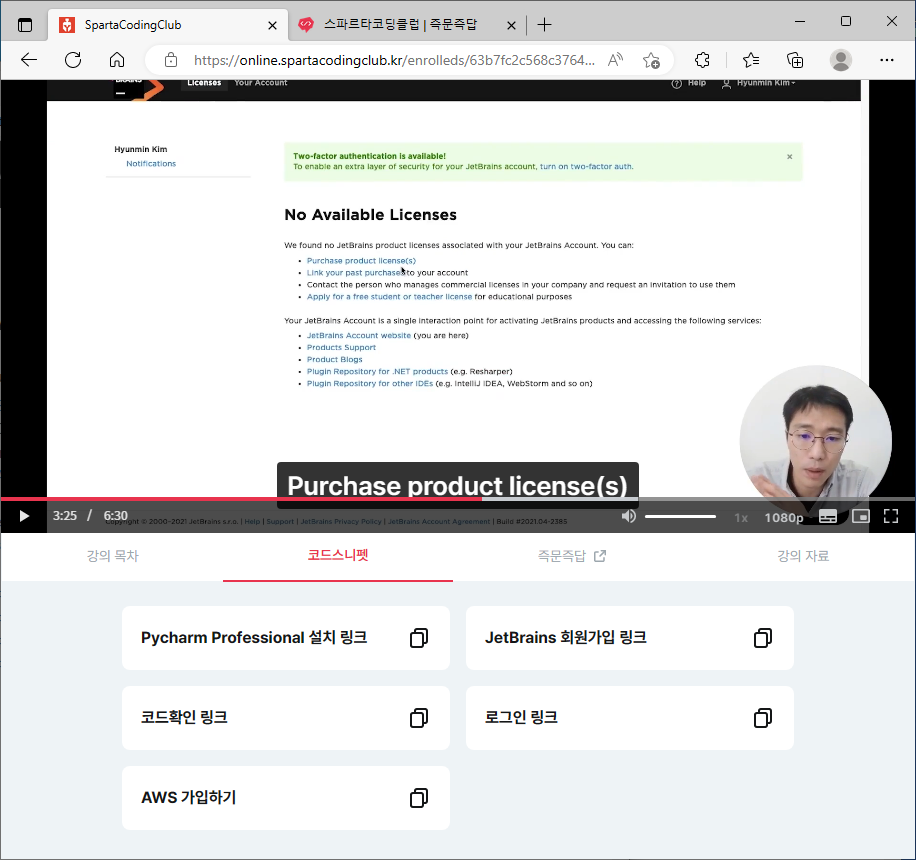Dismiss the two-factor authentication banner
Screen dimensions: 916x860
click(789, 157)
